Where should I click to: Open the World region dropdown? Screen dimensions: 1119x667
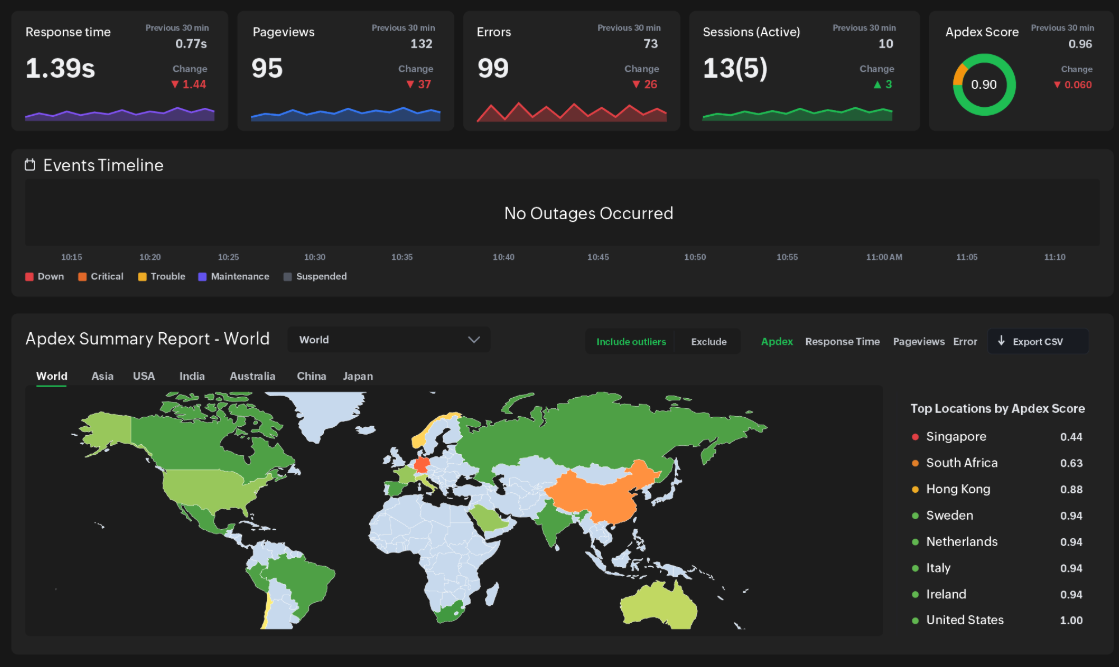pos(388,340)
